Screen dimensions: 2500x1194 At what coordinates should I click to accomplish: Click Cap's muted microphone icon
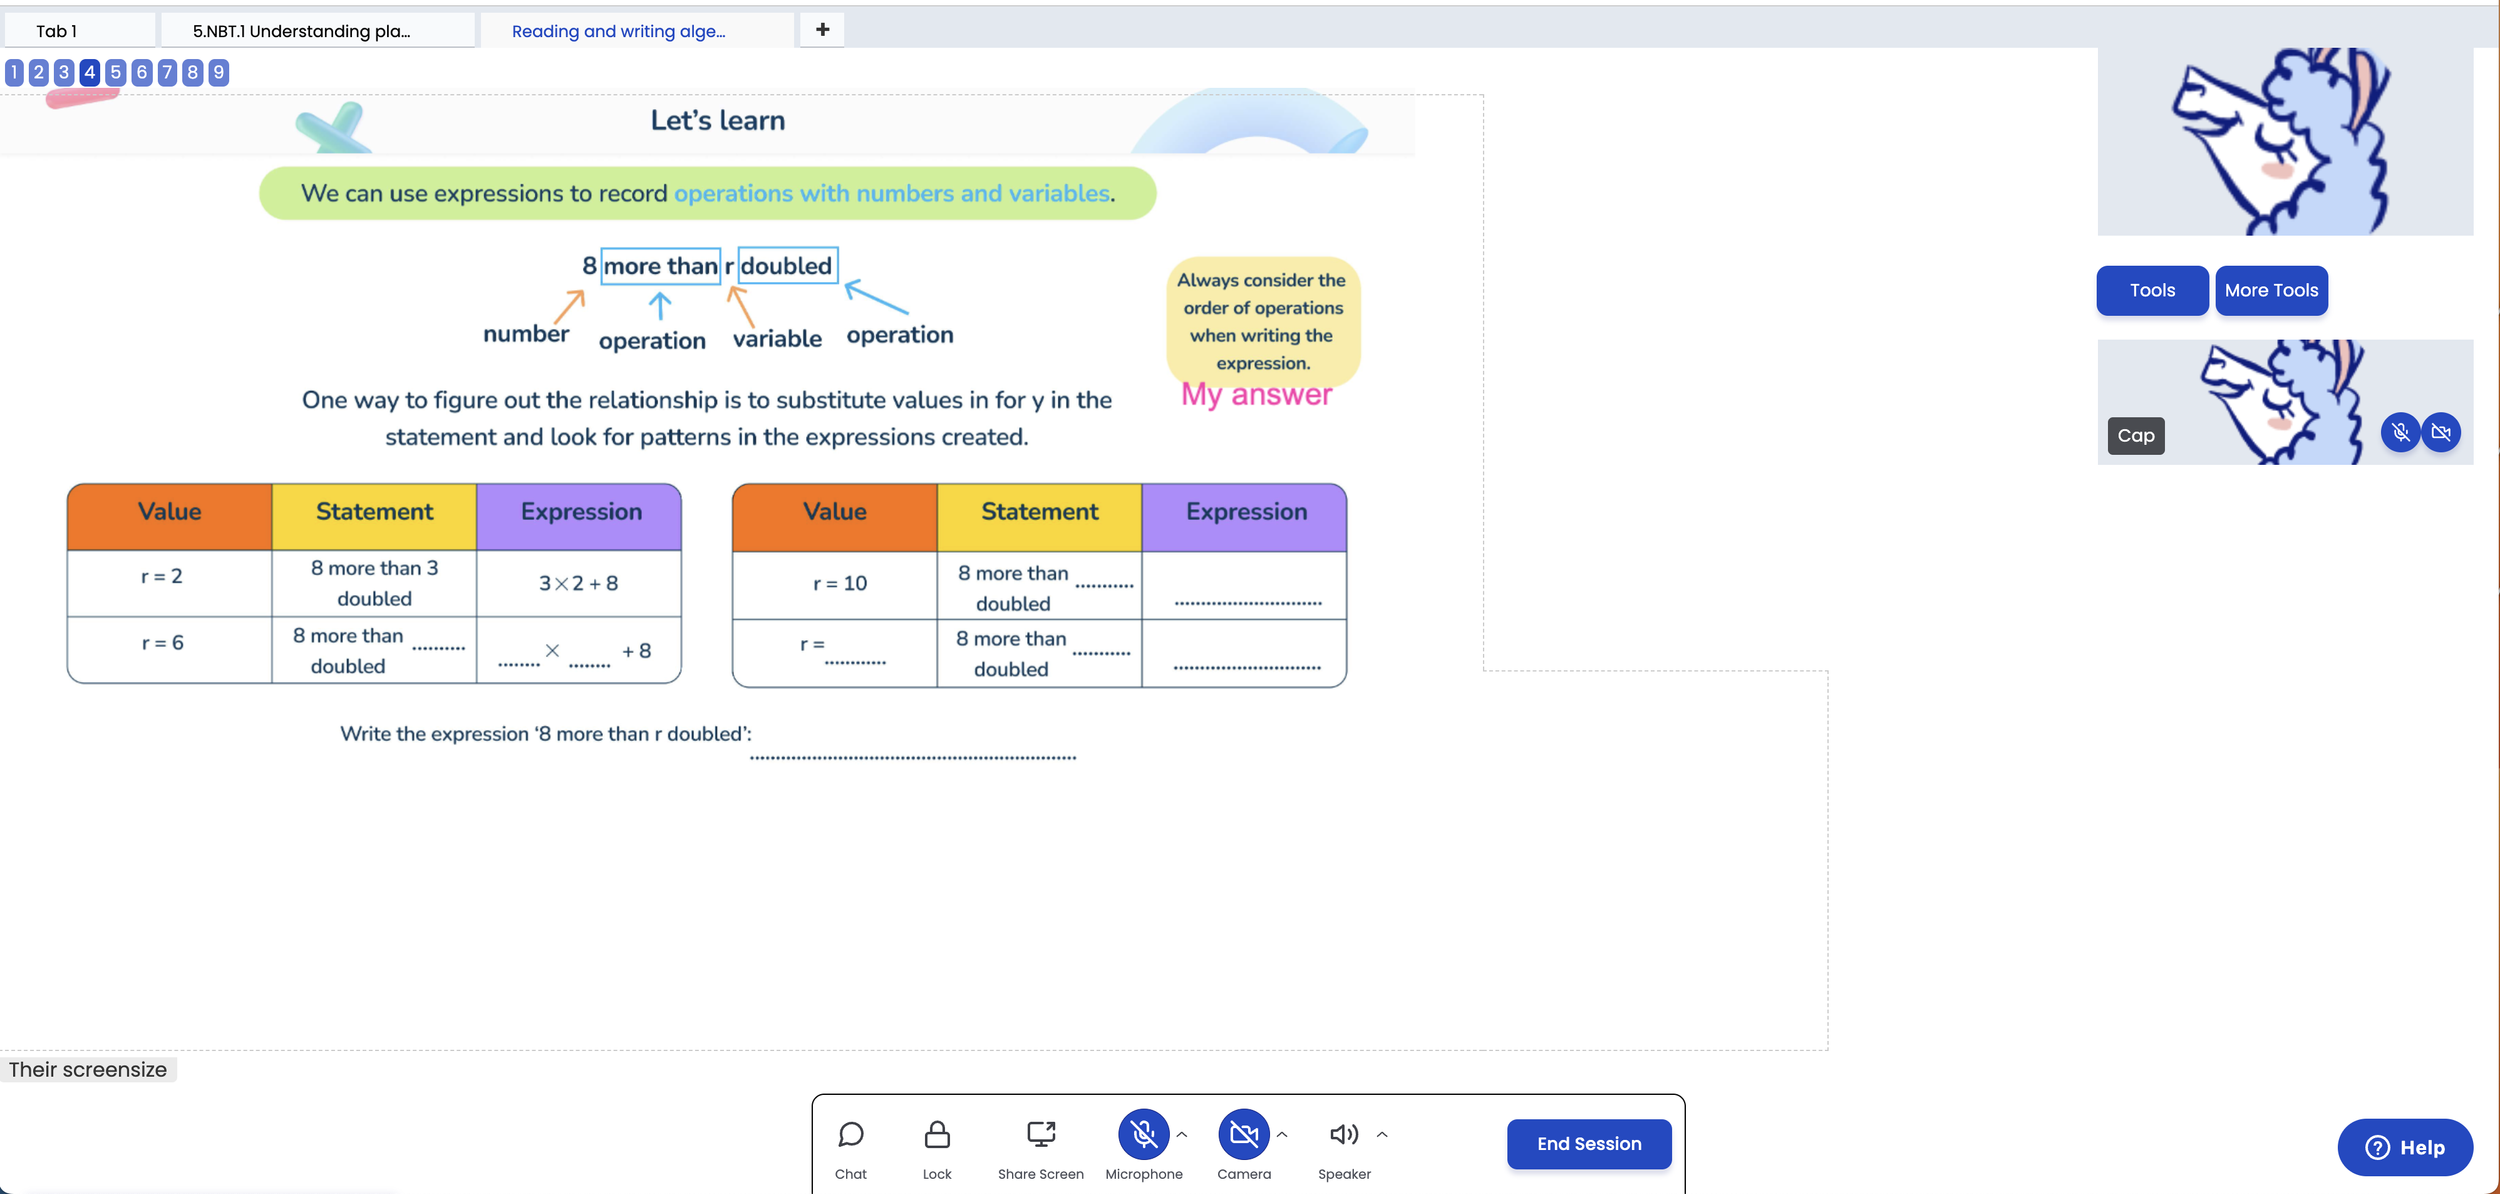[2400, 433]
